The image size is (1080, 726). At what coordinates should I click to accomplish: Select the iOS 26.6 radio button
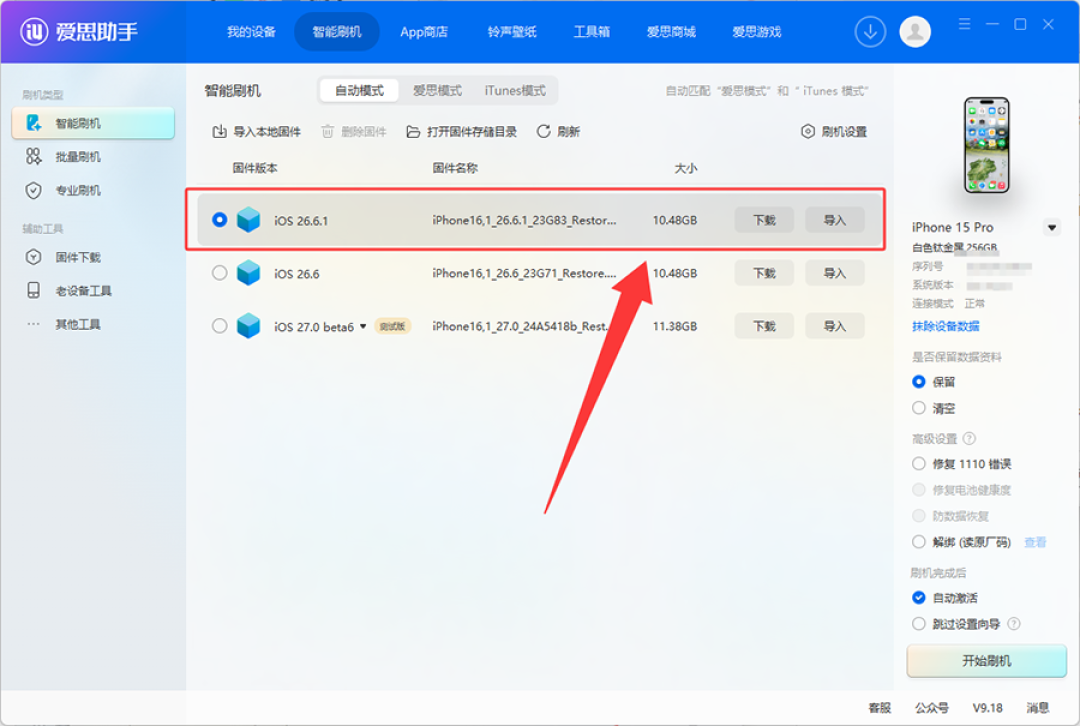pyautogui.click(x=220, y=273)
